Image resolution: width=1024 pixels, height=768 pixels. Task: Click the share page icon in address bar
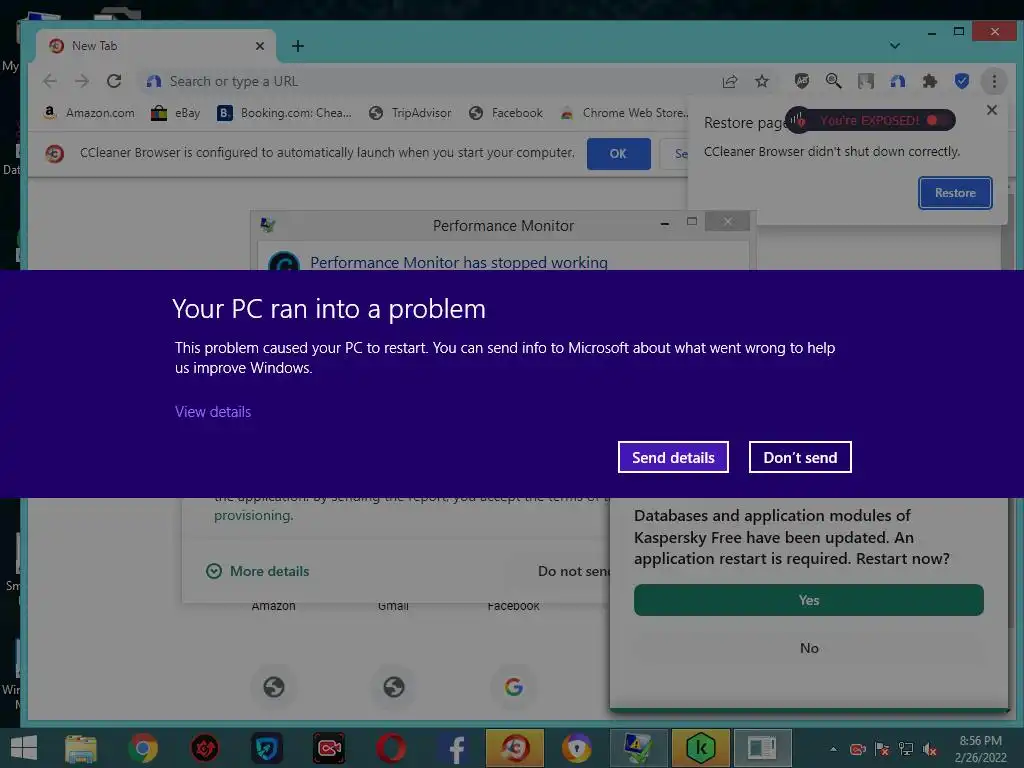(729, 81)
